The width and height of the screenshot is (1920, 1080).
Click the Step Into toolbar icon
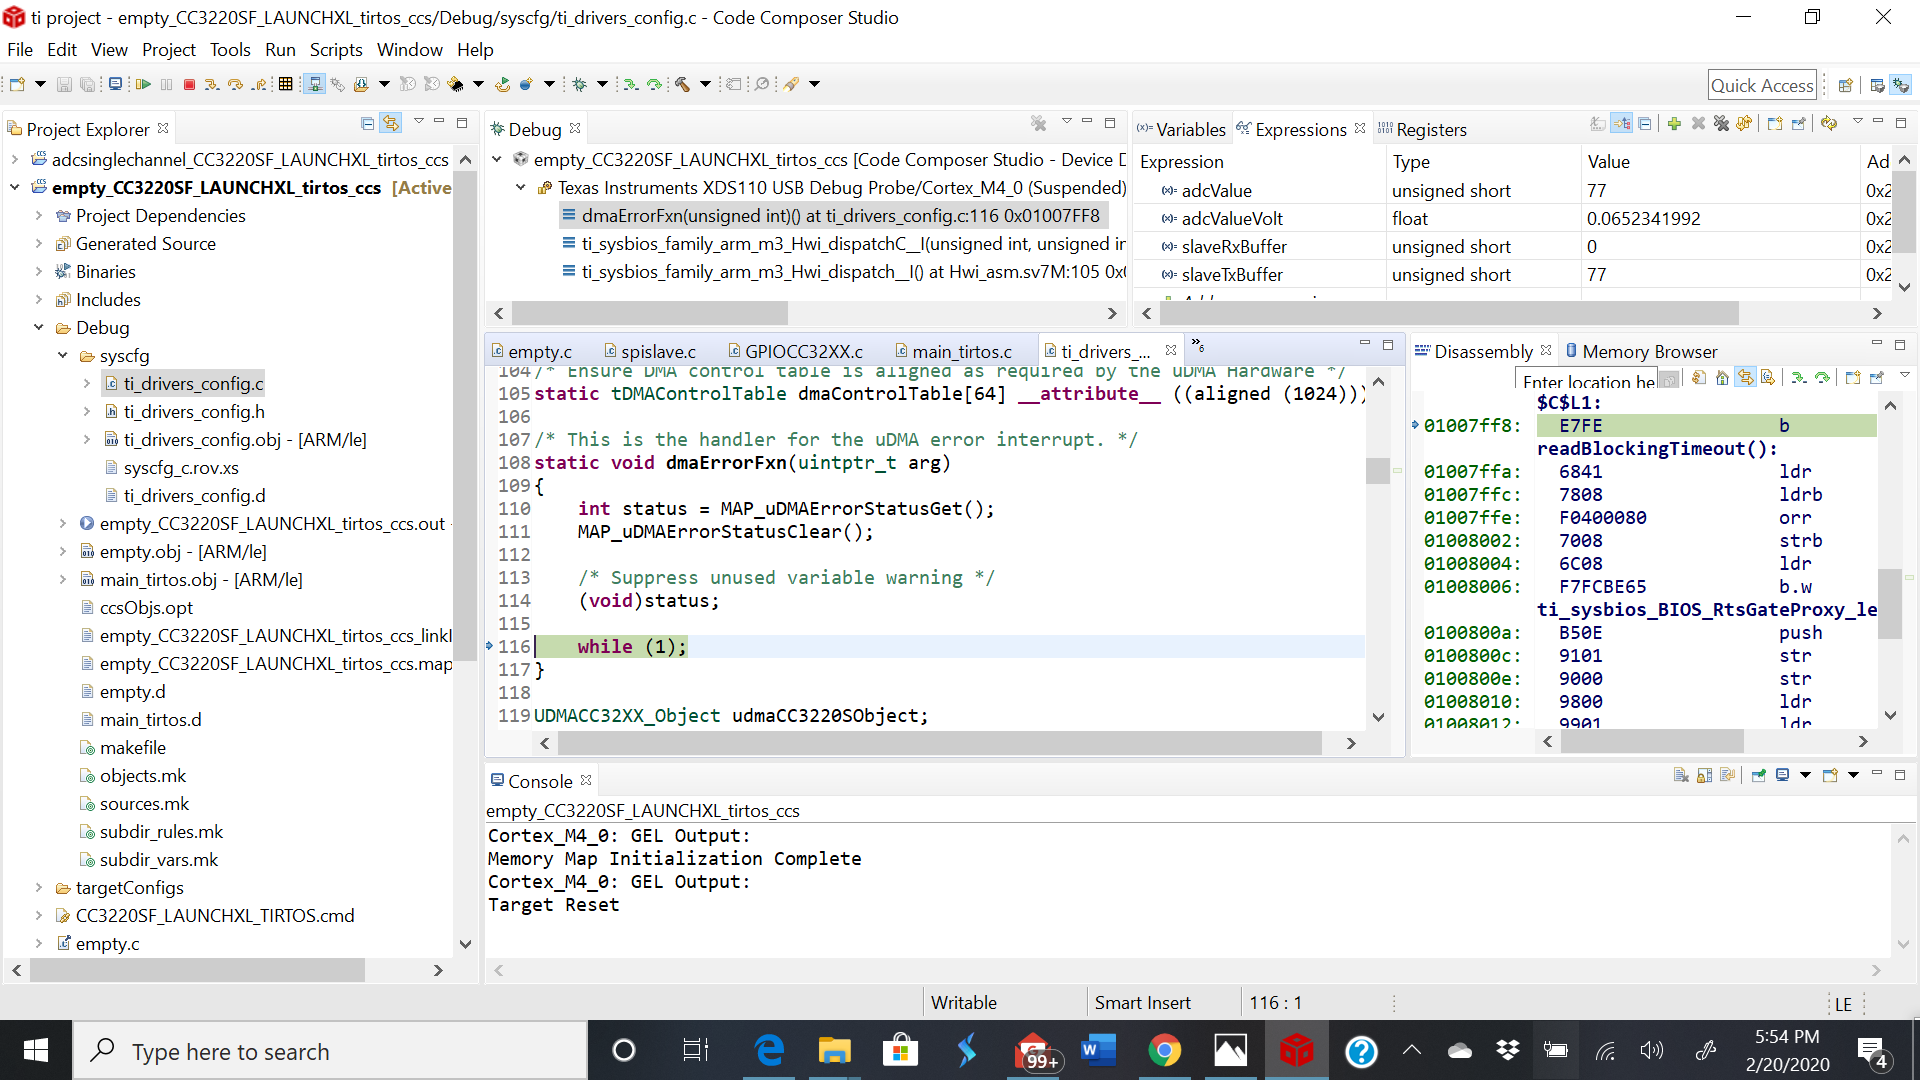212,84
